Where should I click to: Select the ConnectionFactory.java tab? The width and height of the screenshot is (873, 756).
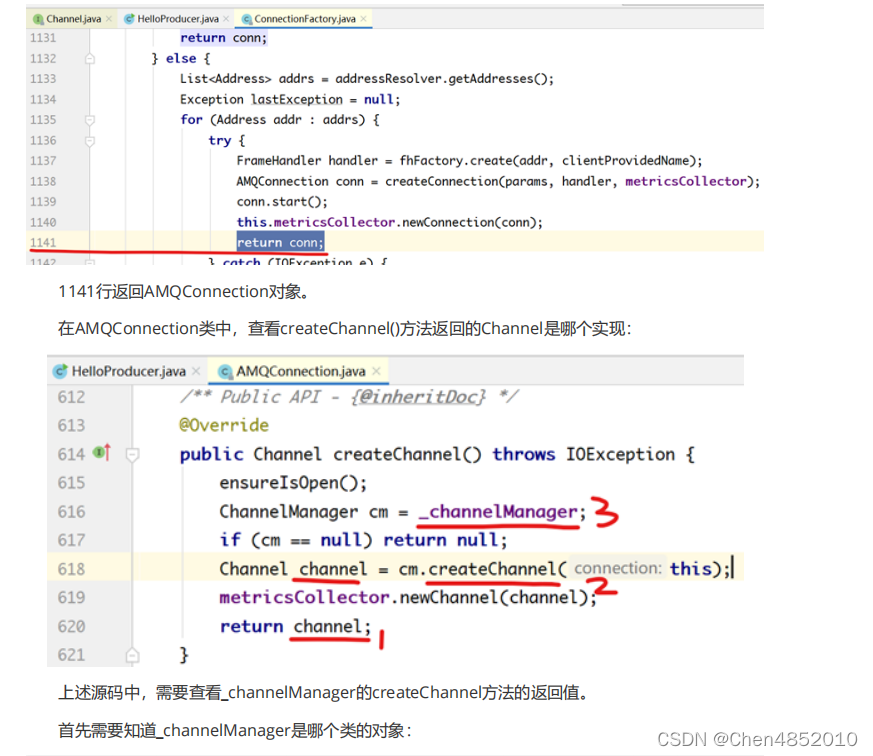[305, 19]
